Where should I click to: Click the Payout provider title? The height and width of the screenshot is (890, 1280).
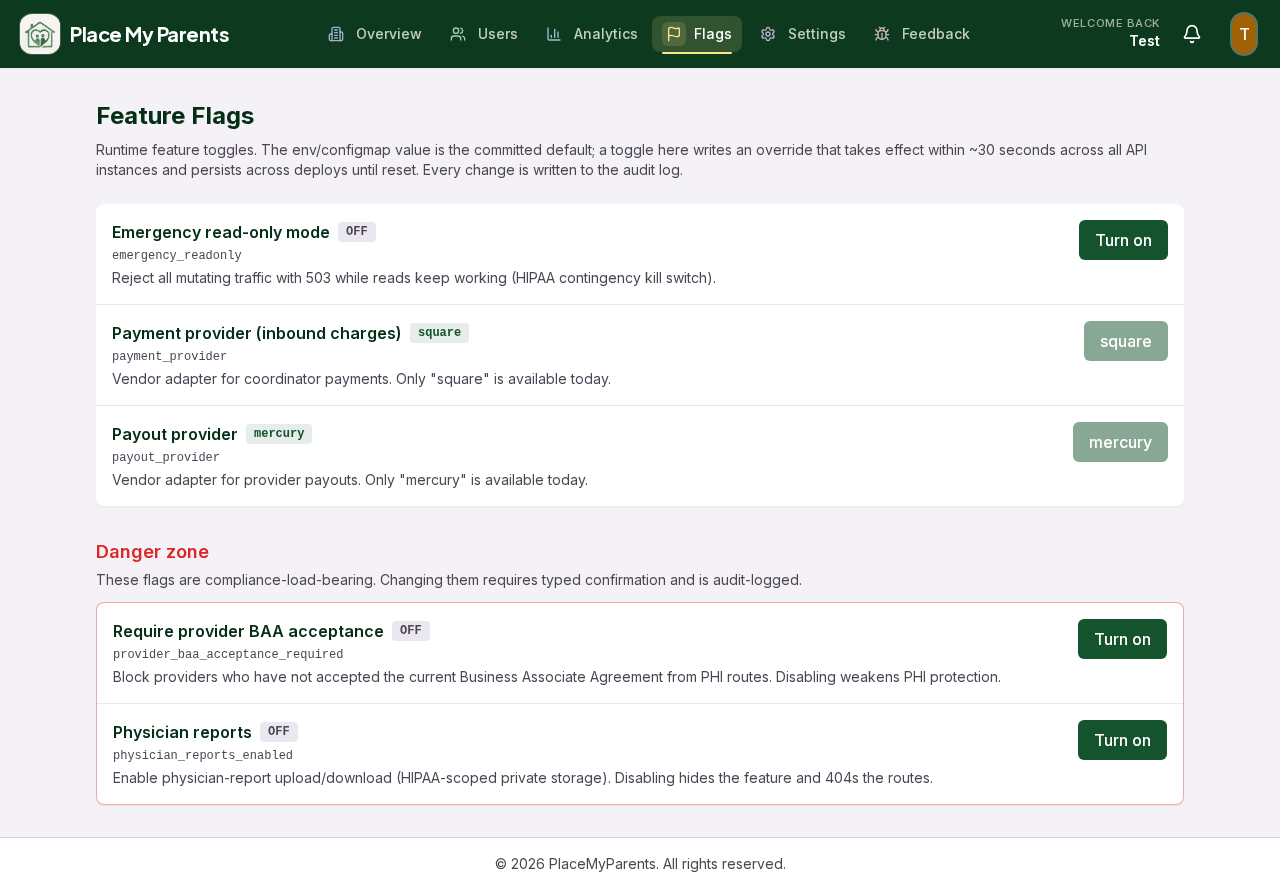(x=175, y=434)
